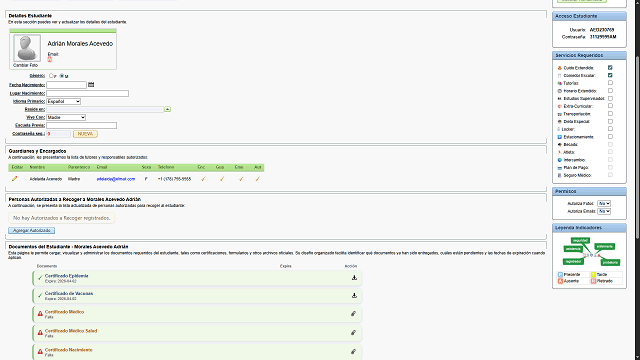Attach file for Certificado Médico Salud
Viewport: 640px width, 360px height.
[x=353, y=333]
